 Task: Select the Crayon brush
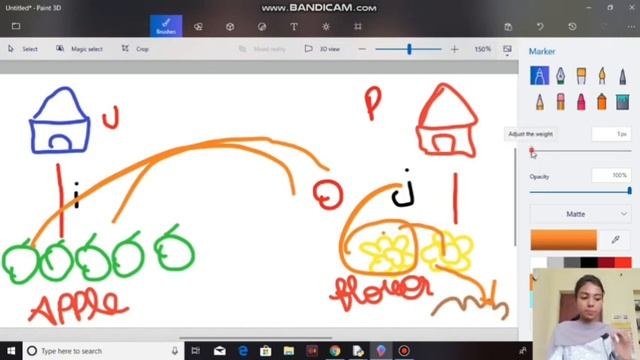(x=581, y=102)
